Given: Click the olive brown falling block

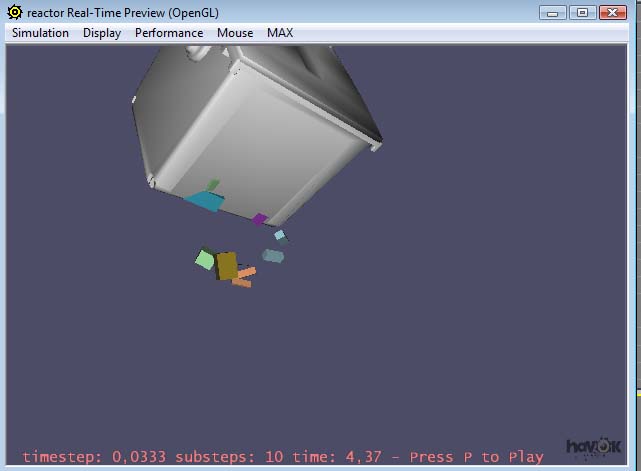Looking at the screenshot, I should (x=226, y=266).
